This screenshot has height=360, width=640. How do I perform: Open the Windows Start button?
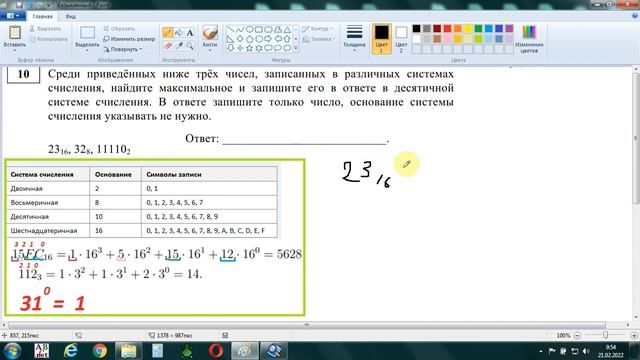[12, 351]
